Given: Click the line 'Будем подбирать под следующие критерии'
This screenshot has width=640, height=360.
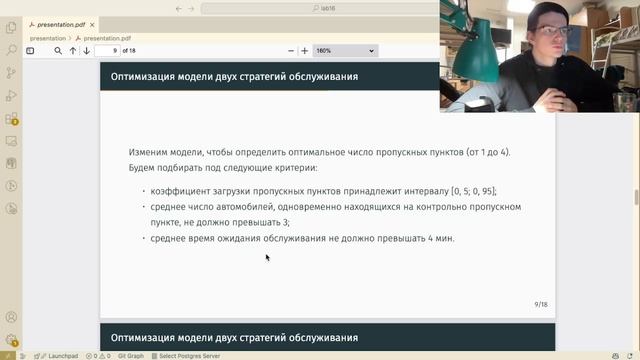Looking at the screenshot, I should 223,168.
